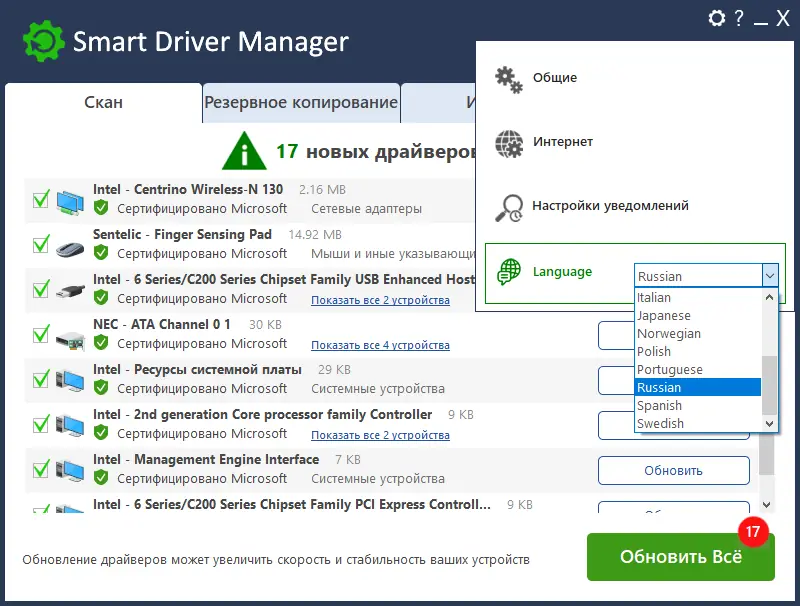
Task: Open Настройки уведомлений magnifier icon
Action: [x=509, y=206]
